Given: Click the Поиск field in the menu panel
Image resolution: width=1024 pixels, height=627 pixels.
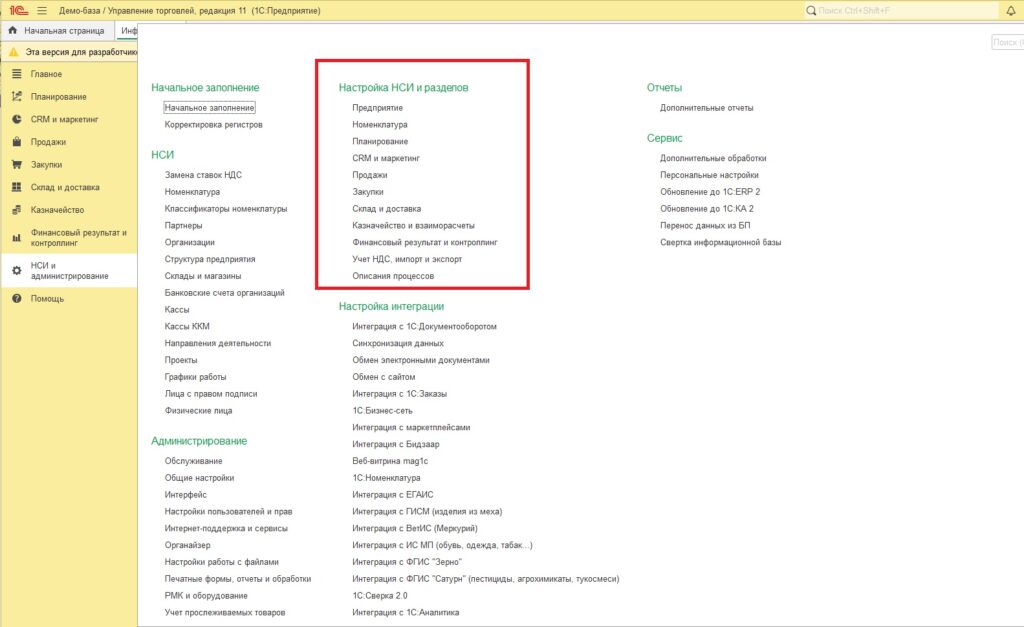Looking at the screenshot, I should (1007, 42).
